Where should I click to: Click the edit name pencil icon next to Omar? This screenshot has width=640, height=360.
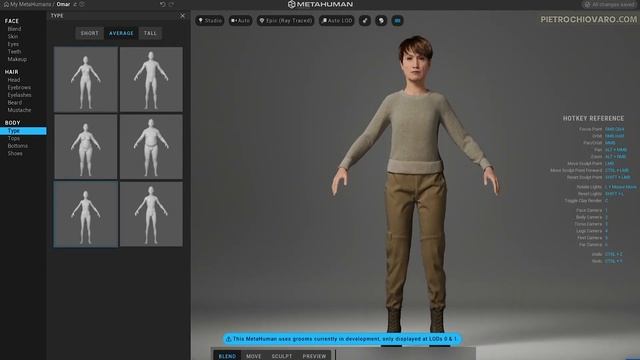tap(75, 4)
